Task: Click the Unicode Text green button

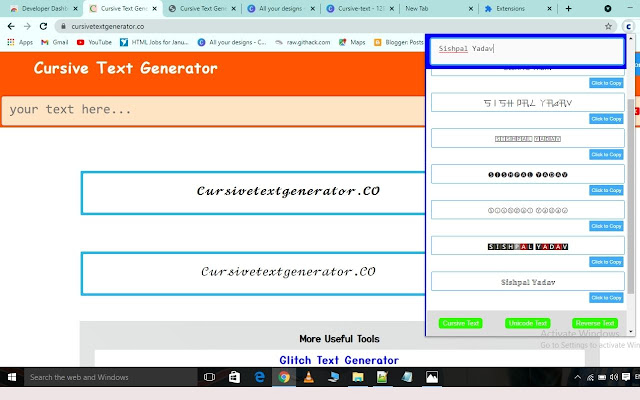Action: tap(527, 323)
